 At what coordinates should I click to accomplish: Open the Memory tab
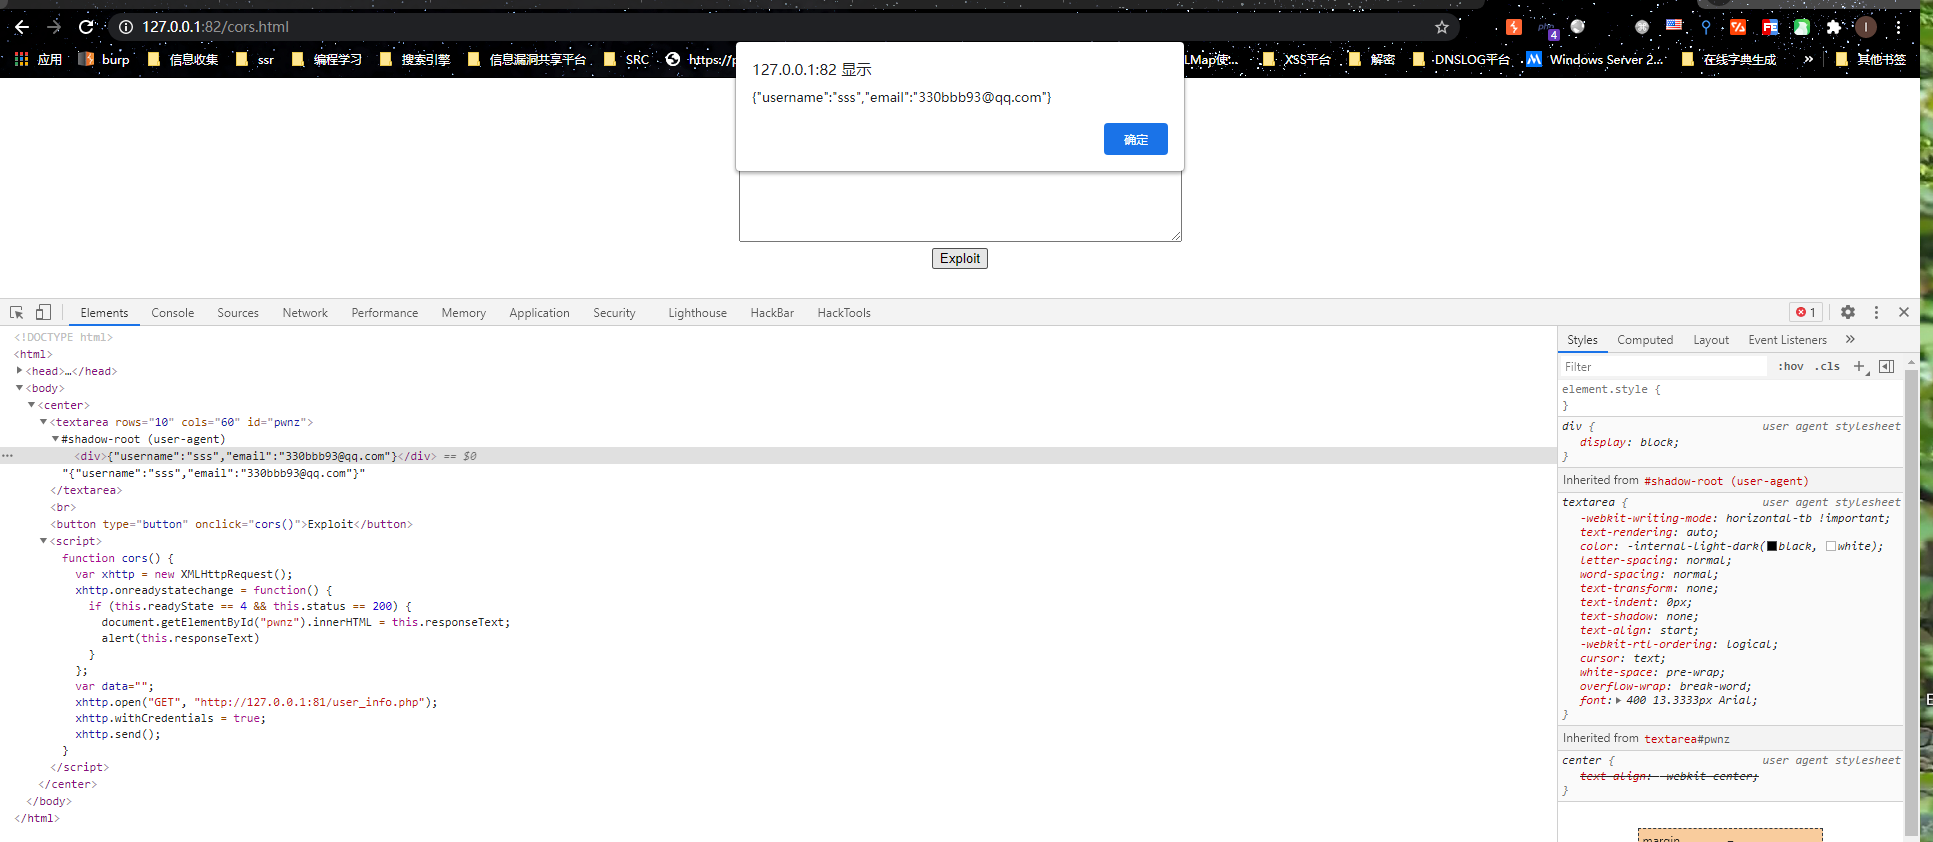tap(464, 313)
